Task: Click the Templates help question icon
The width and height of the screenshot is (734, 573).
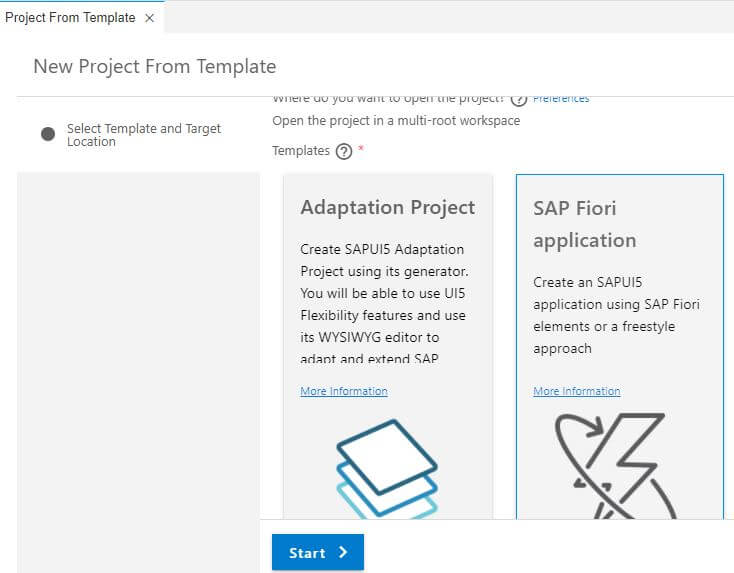Action: point(344,151)
